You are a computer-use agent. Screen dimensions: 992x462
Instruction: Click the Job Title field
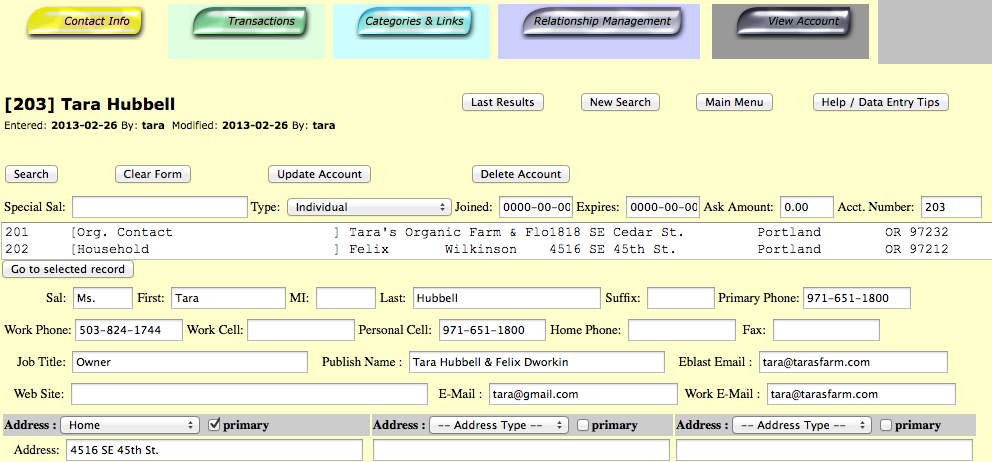[189, 362]
